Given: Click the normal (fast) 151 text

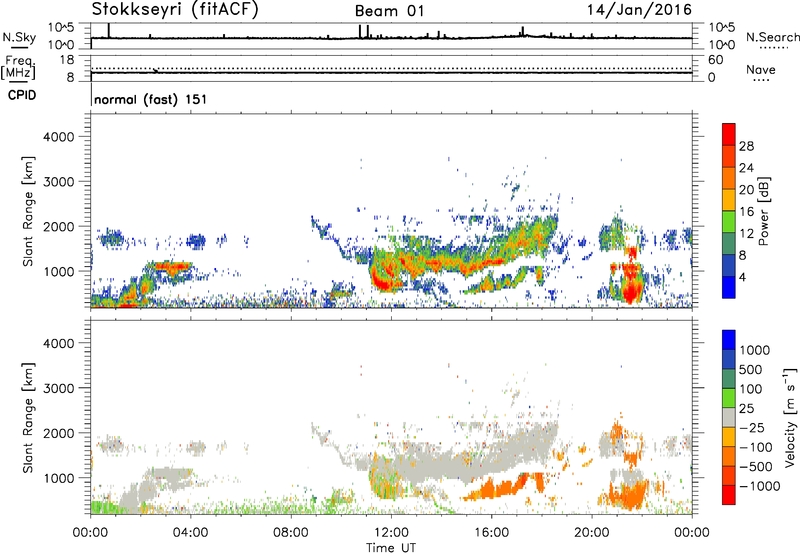Looking at the screenshot, I should tap(151, 99).
